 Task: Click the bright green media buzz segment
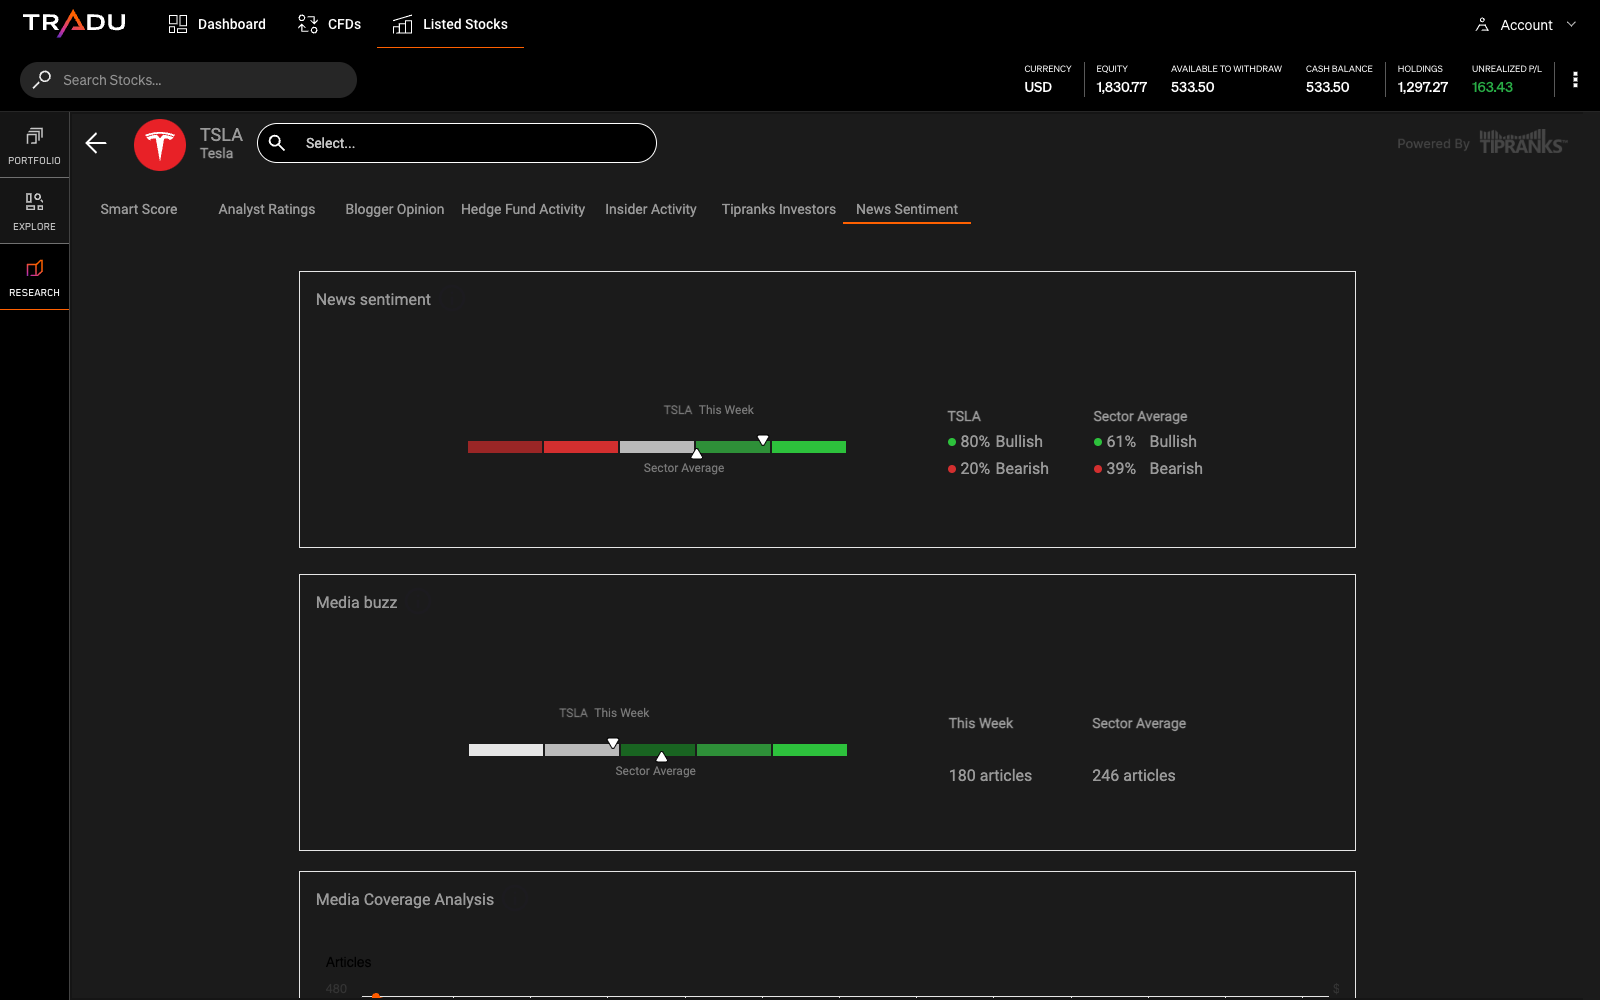pyautogui.click(x=810, y=750)
